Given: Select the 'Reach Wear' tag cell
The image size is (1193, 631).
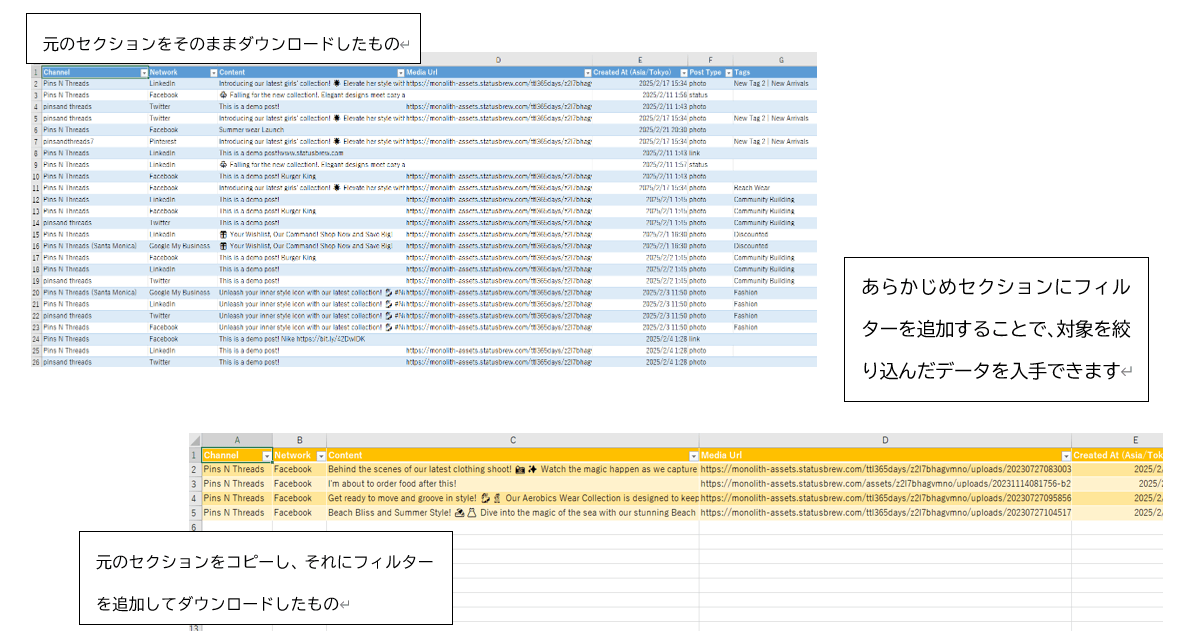Looking at the screenshot, I should [x=775, y=188].
